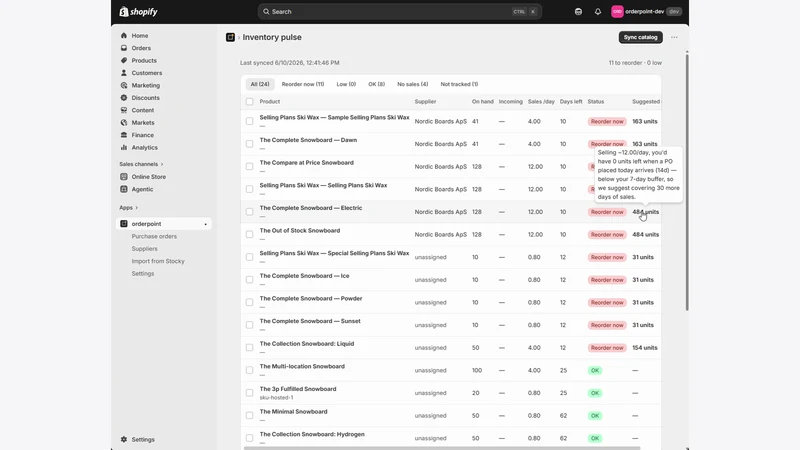This screenshot has width=800, height=450.
Task: Select the checkbox for The Minimal Snowboard
Action: click(x=249, y=415)
